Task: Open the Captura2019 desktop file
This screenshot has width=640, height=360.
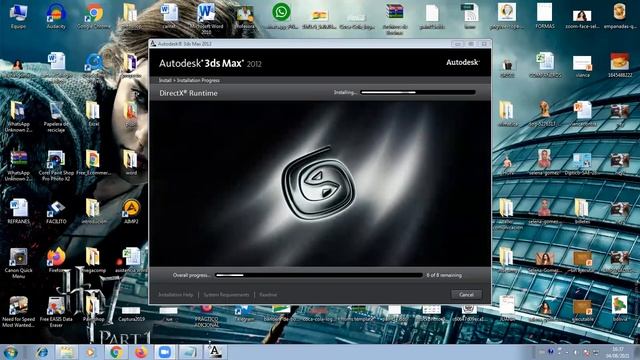Action: click(131, 313)
